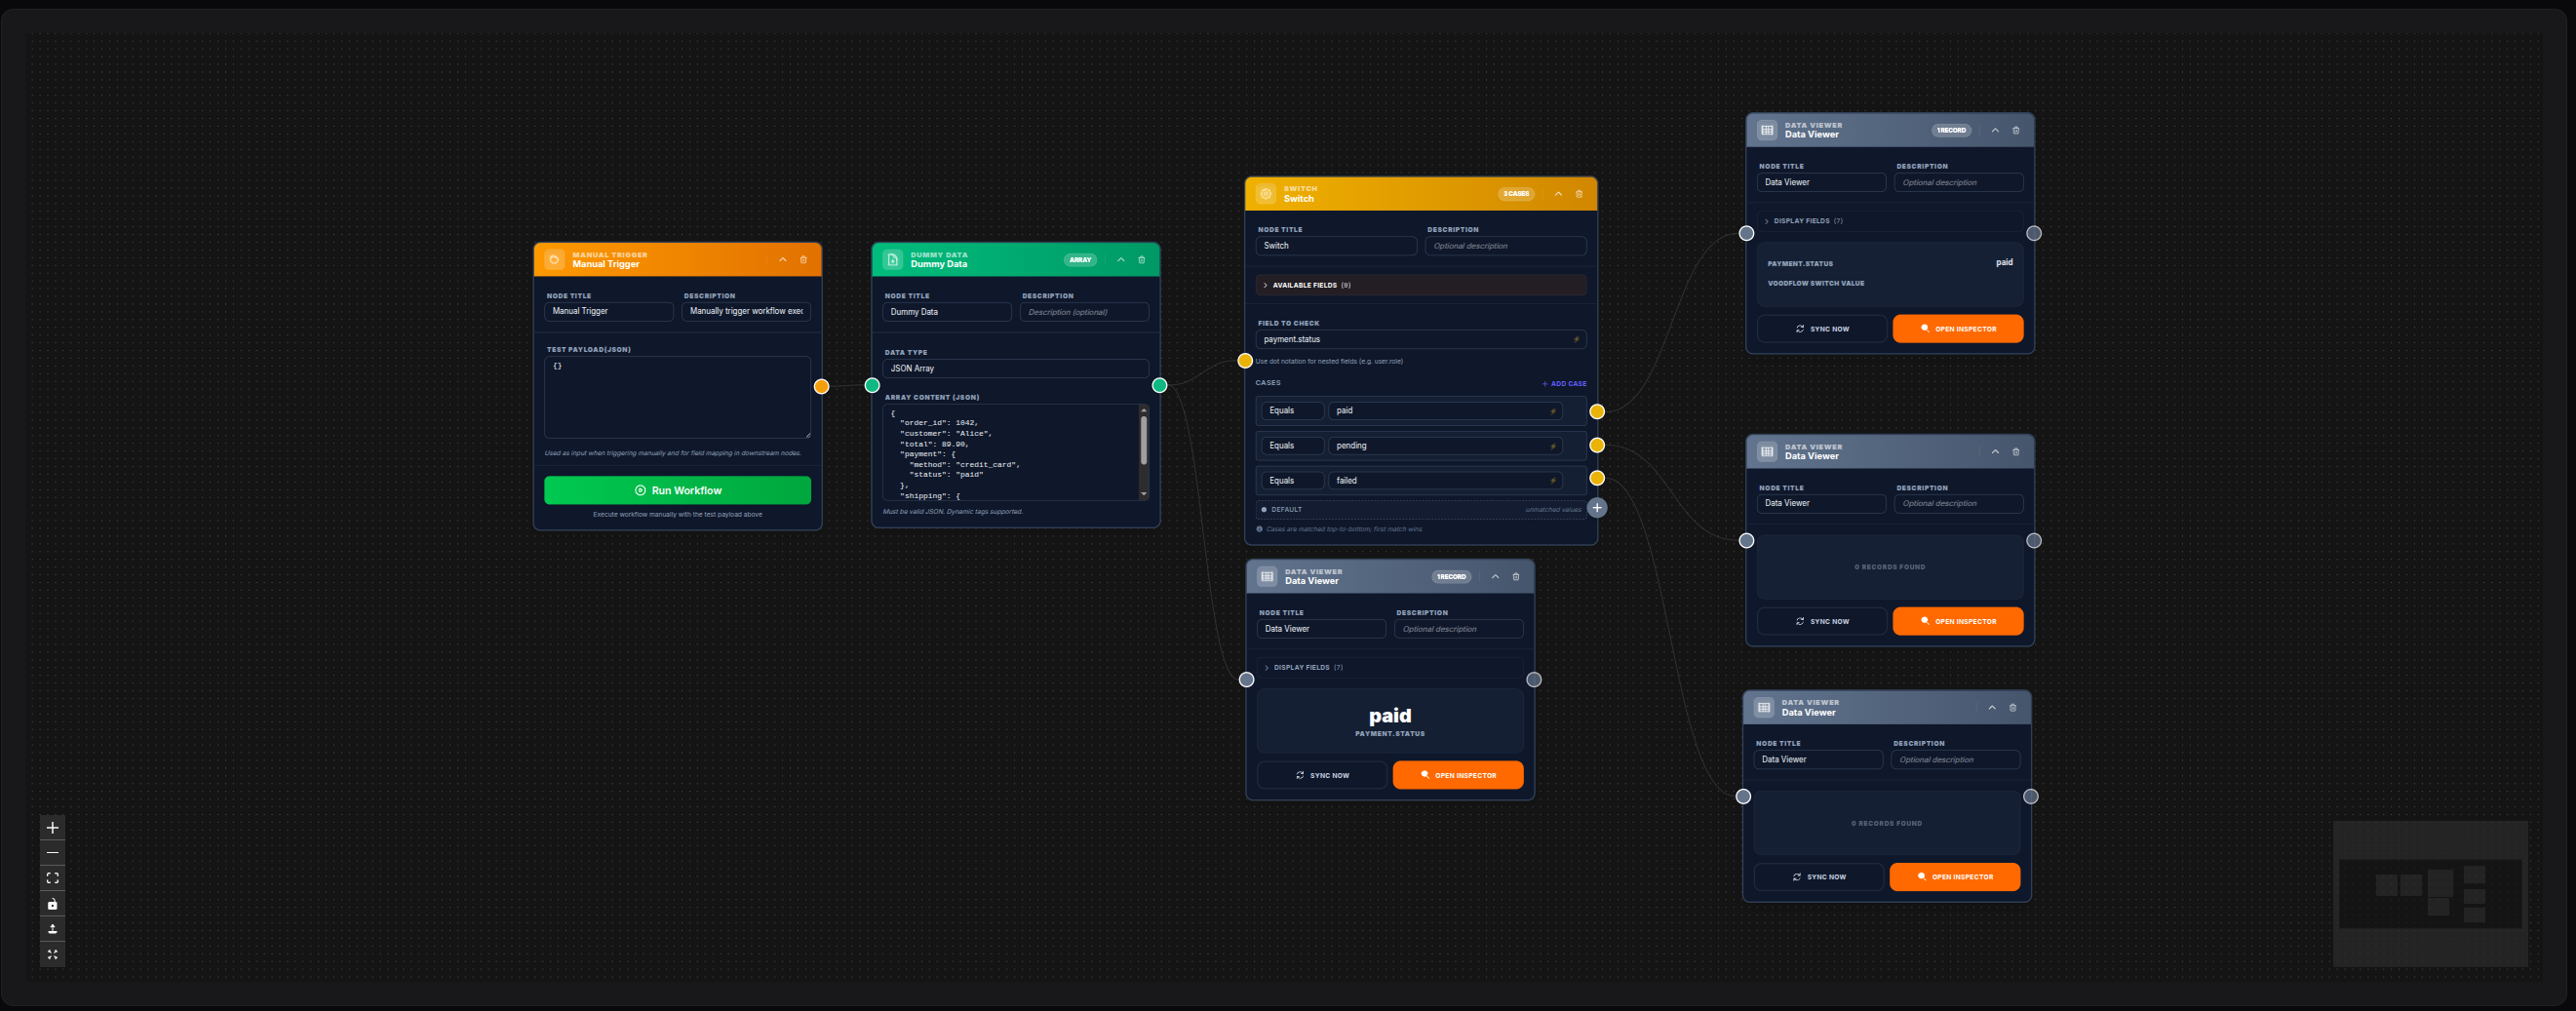Collapse the top-right Data Viewer node

(x=1994, y=130)
